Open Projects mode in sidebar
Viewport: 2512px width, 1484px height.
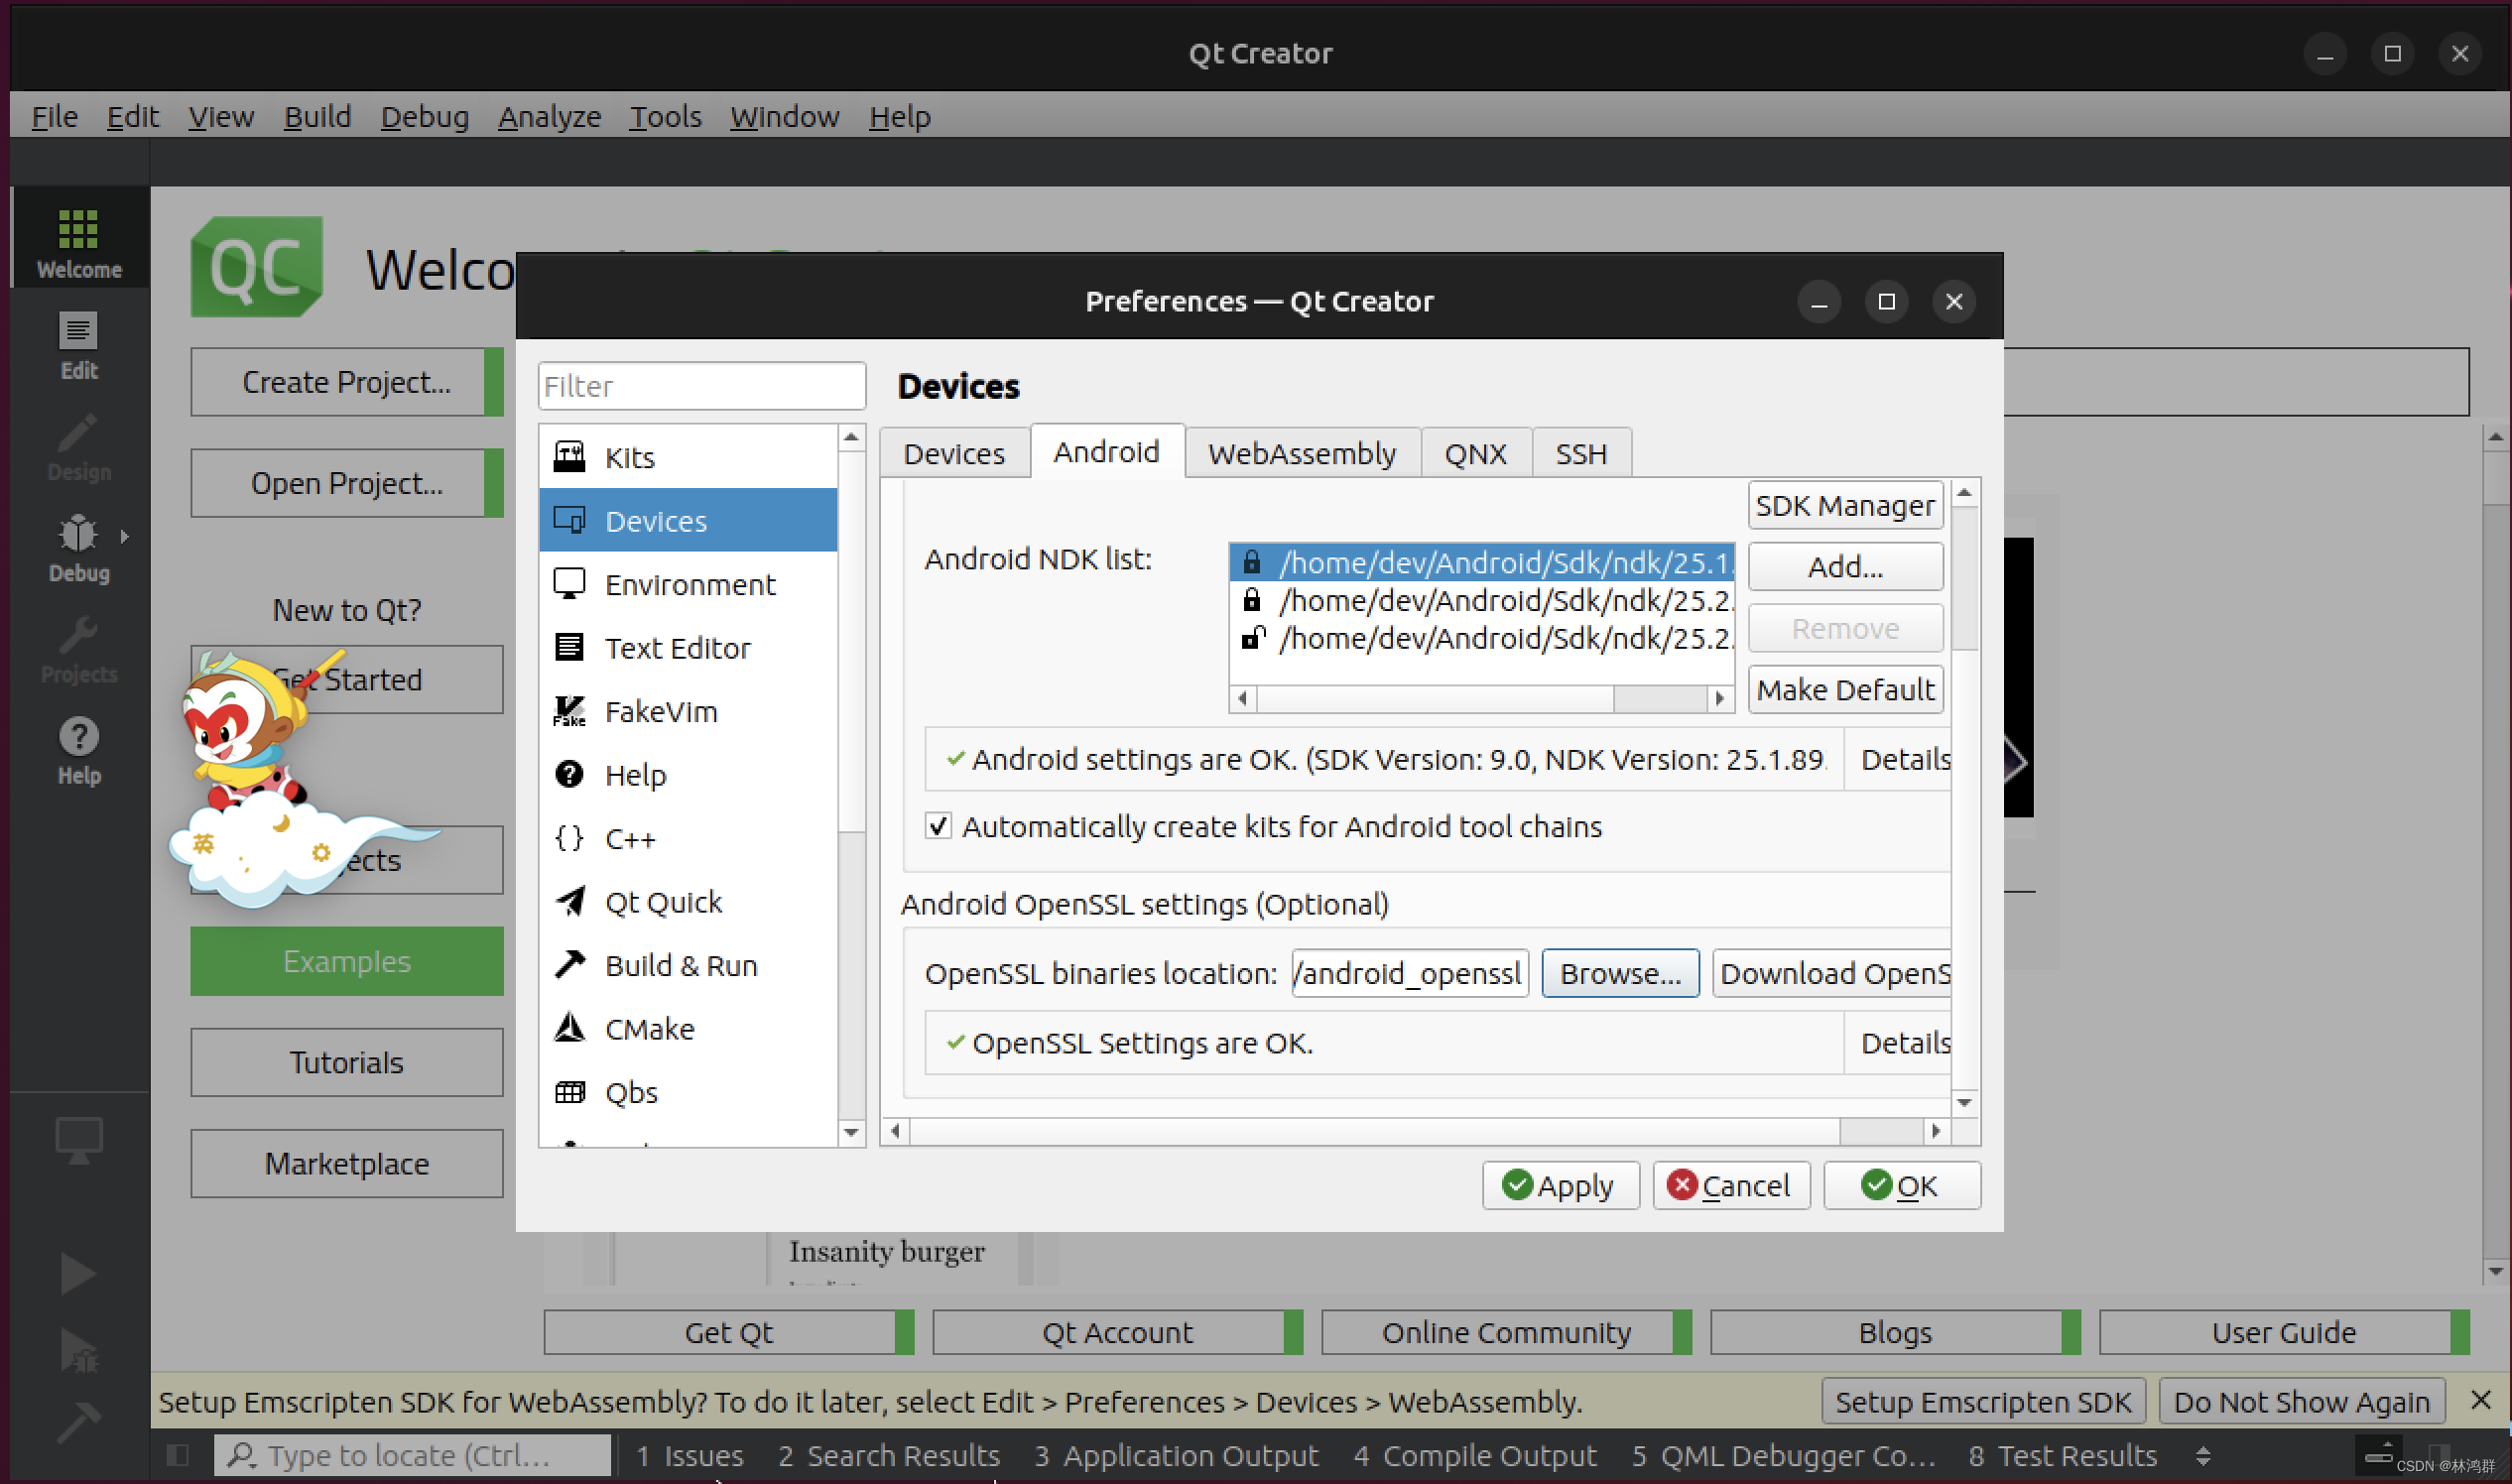pyautogui.click(x=79, y=649)
